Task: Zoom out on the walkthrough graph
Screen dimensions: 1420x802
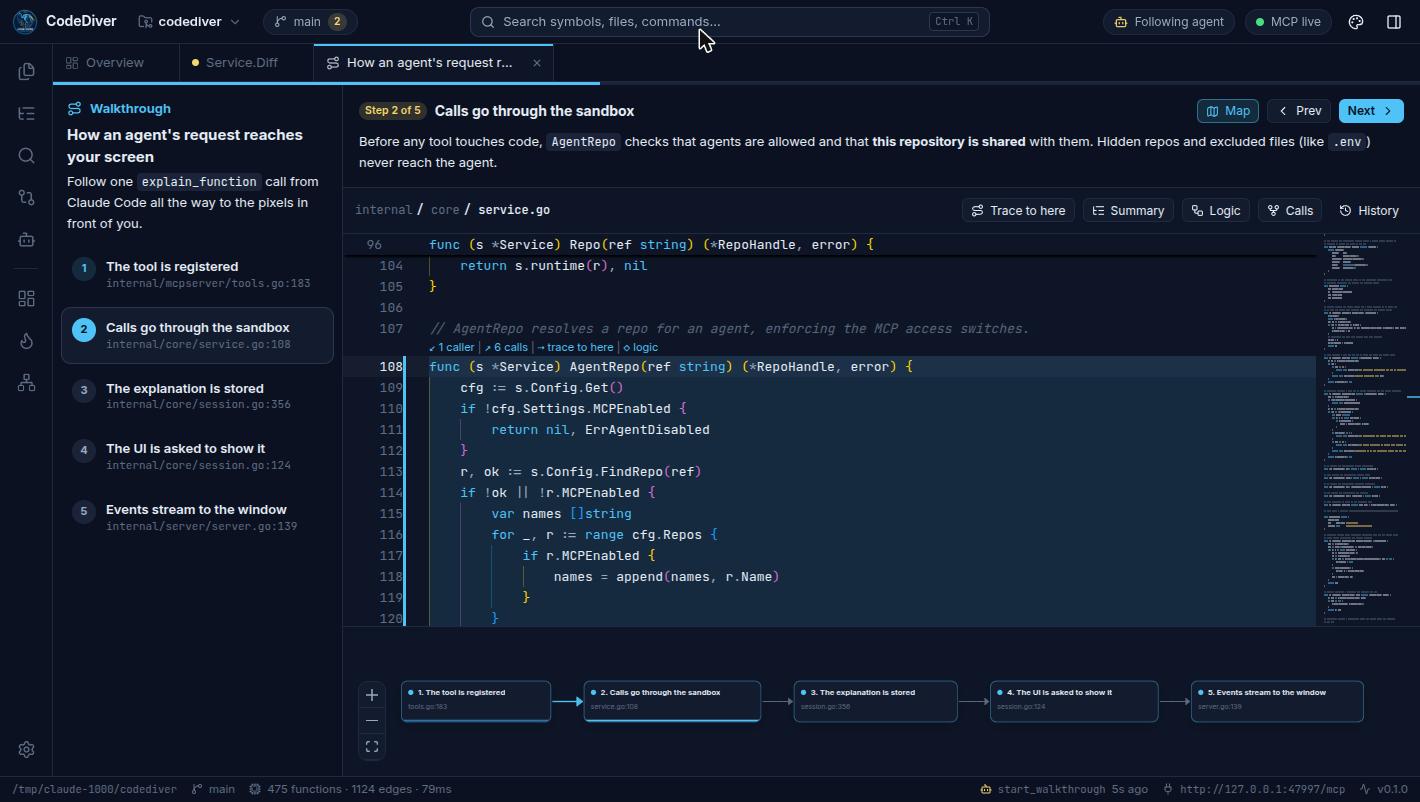Action: pos(372,720)
